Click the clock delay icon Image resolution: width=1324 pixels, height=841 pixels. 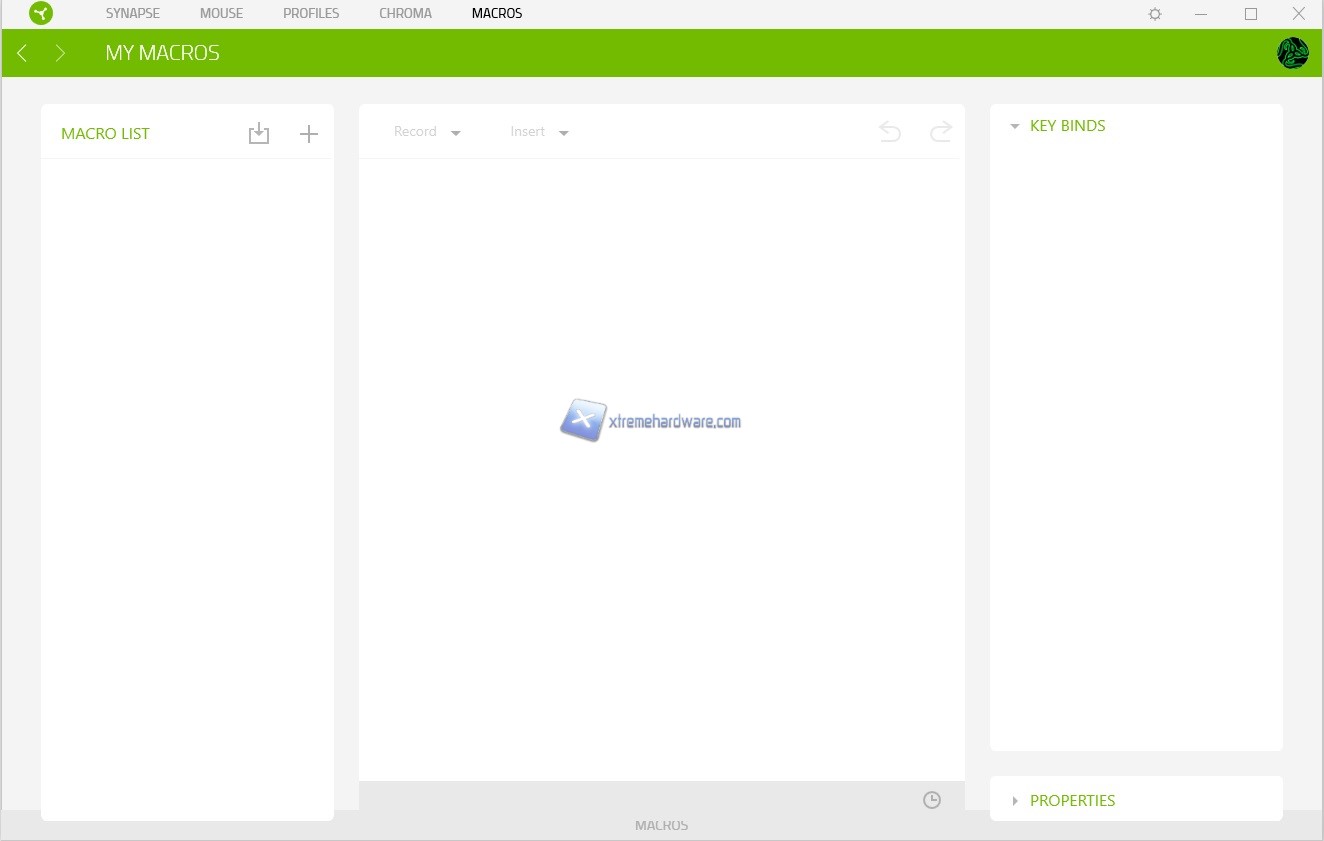click(931, 800)
